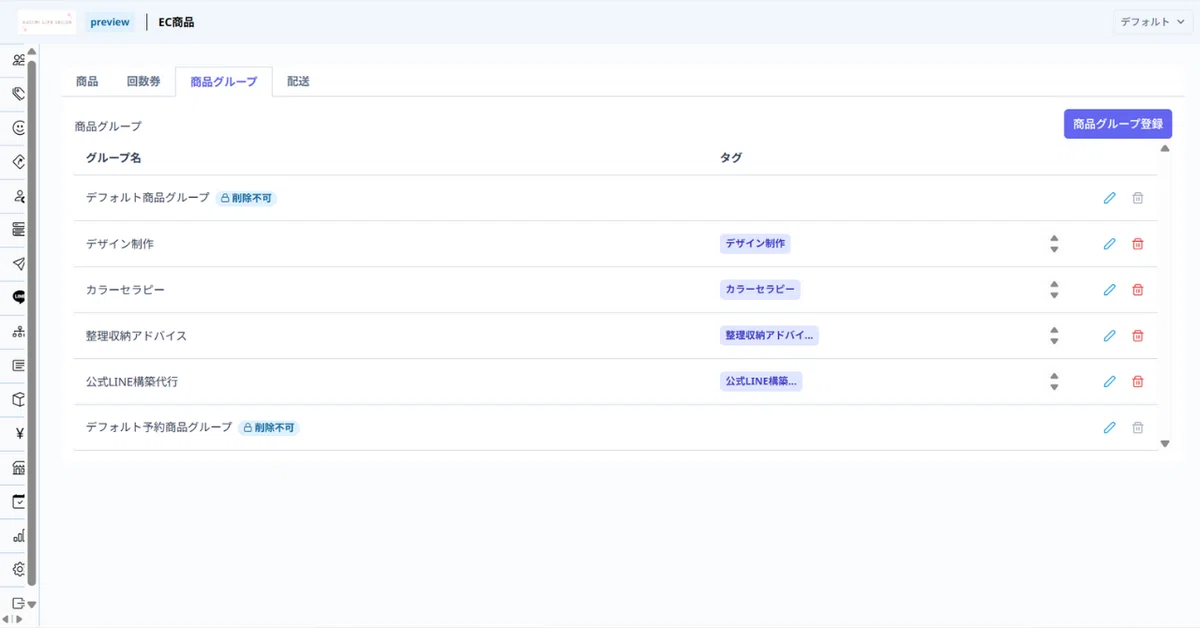
Task: Click the デザイン制作 tag chip
Action: (756, 244)
